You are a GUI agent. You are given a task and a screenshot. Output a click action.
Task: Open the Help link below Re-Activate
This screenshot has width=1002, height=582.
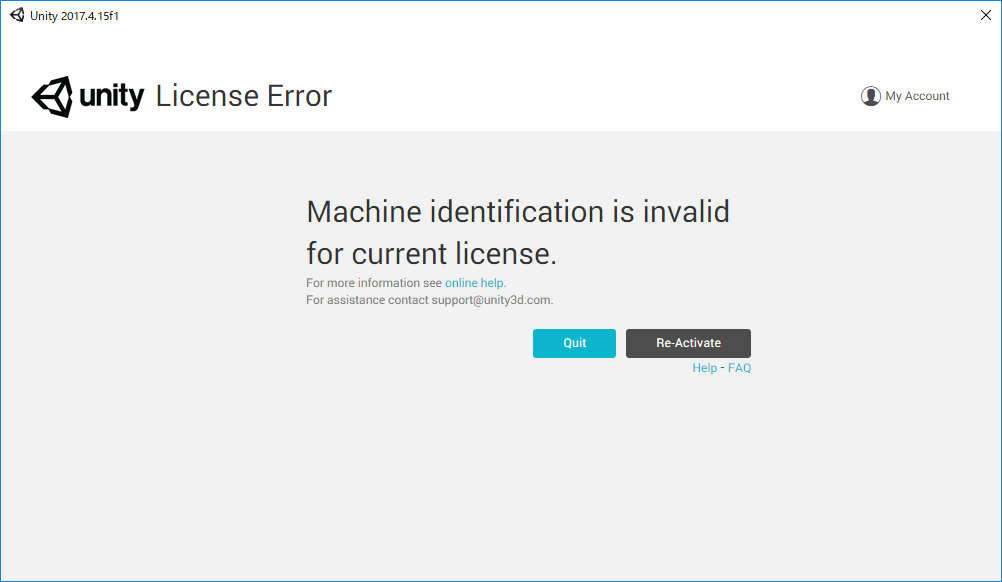(x=704, y=367)
